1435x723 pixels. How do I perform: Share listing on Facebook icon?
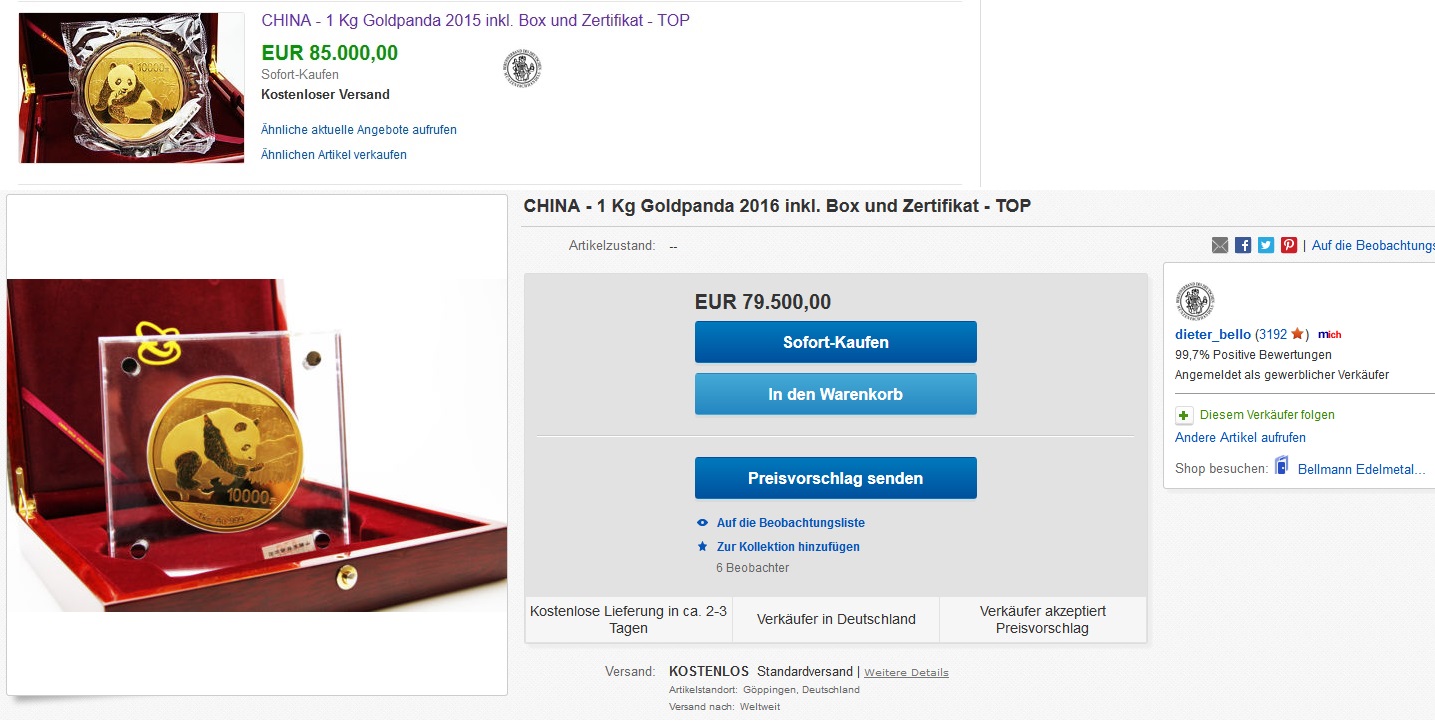point(1243,245)
